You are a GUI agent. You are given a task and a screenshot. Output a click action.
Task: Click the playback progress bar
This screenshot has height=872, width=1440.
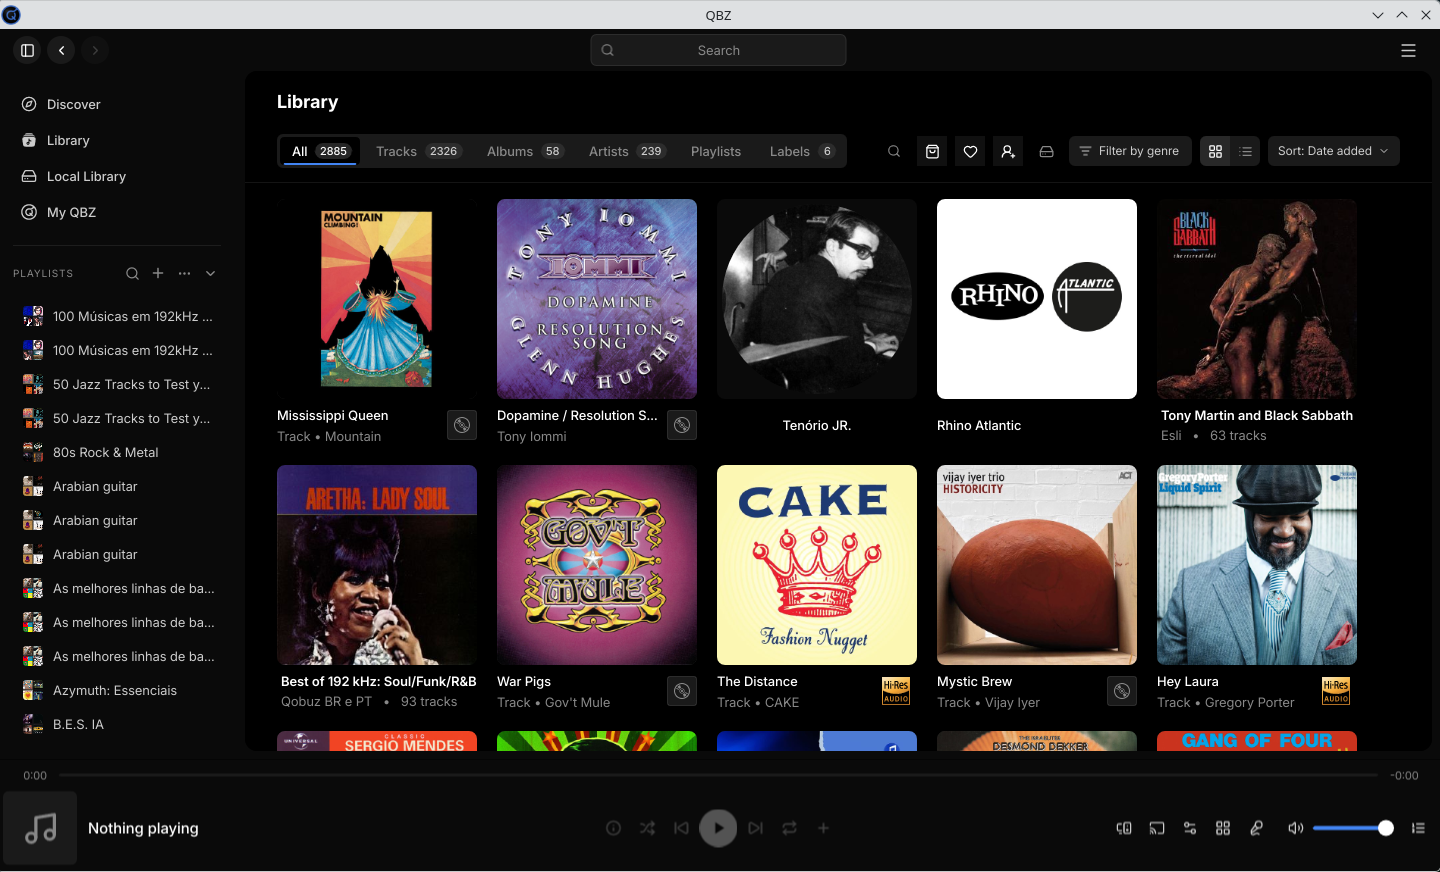[x=718, y=775]
